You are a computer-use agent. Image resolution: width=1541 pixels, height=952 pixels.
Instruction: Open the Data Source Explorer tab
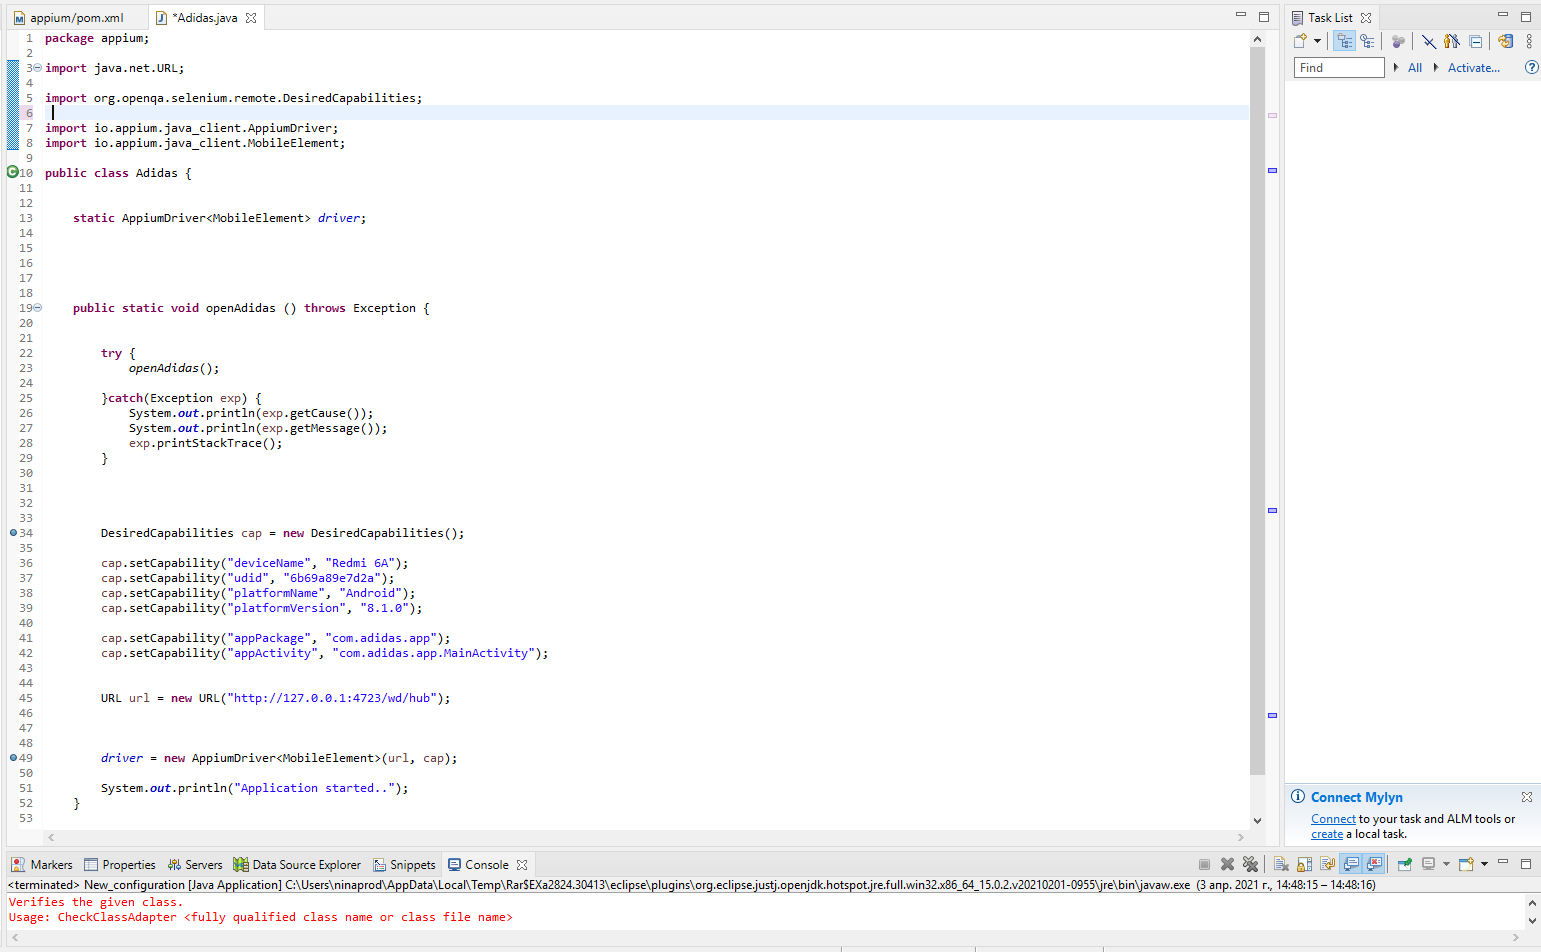coord(297,865)
